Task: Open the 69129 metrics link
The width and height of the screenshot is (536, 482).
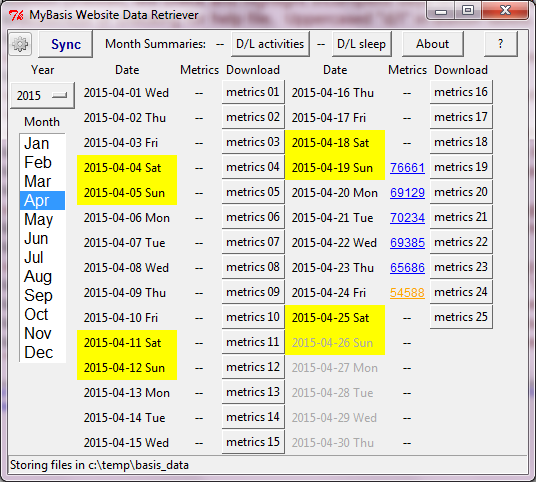Action: click(x=407, y=193)
